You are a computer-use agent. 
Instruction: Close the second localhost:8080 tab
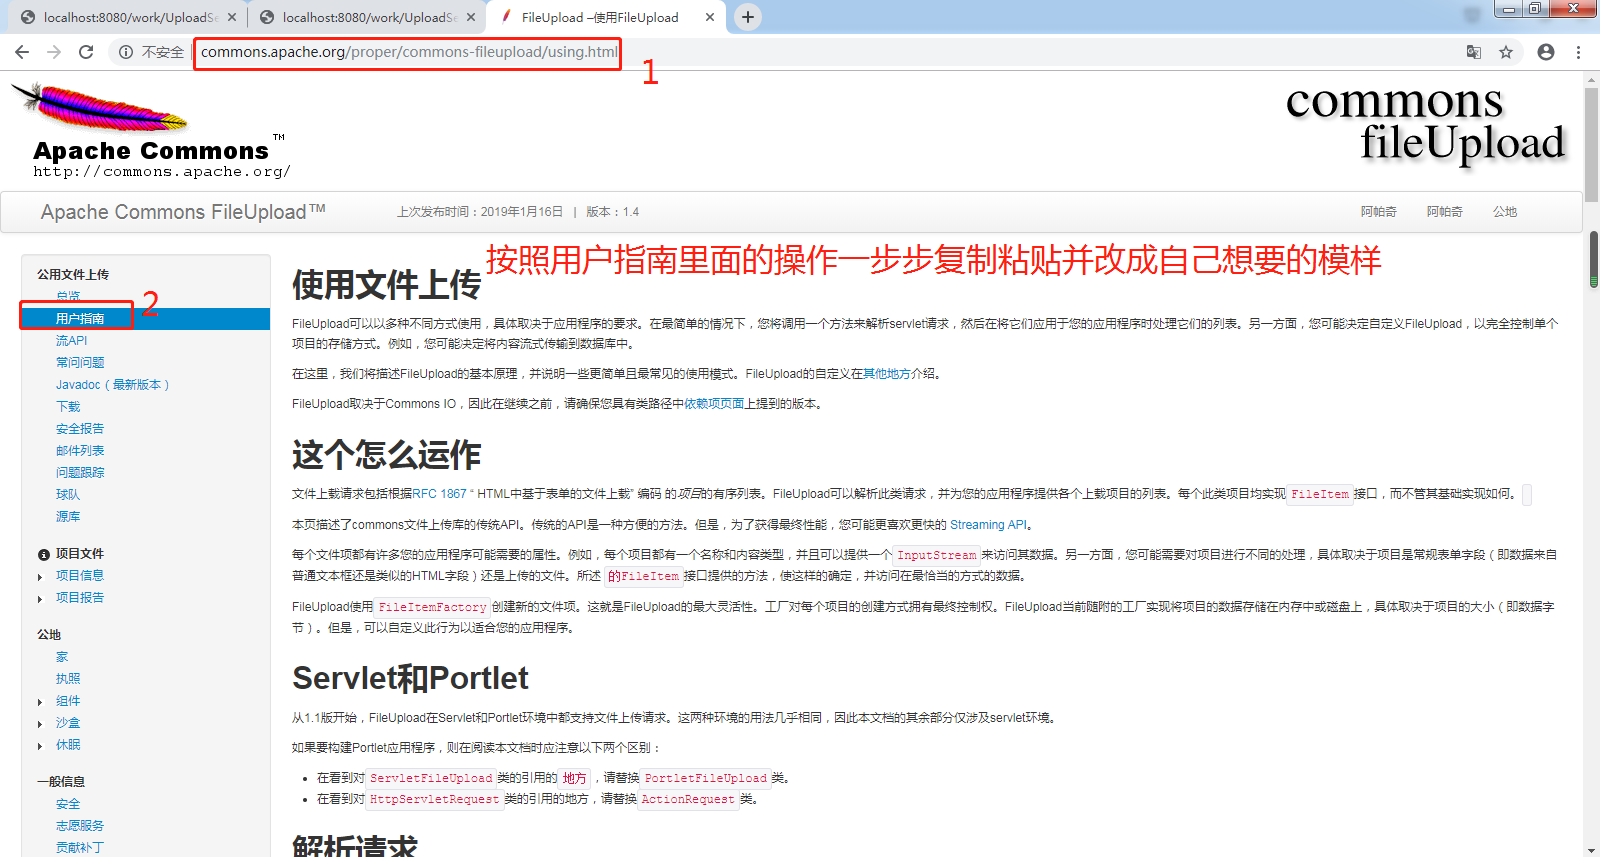tap(471, 17)
